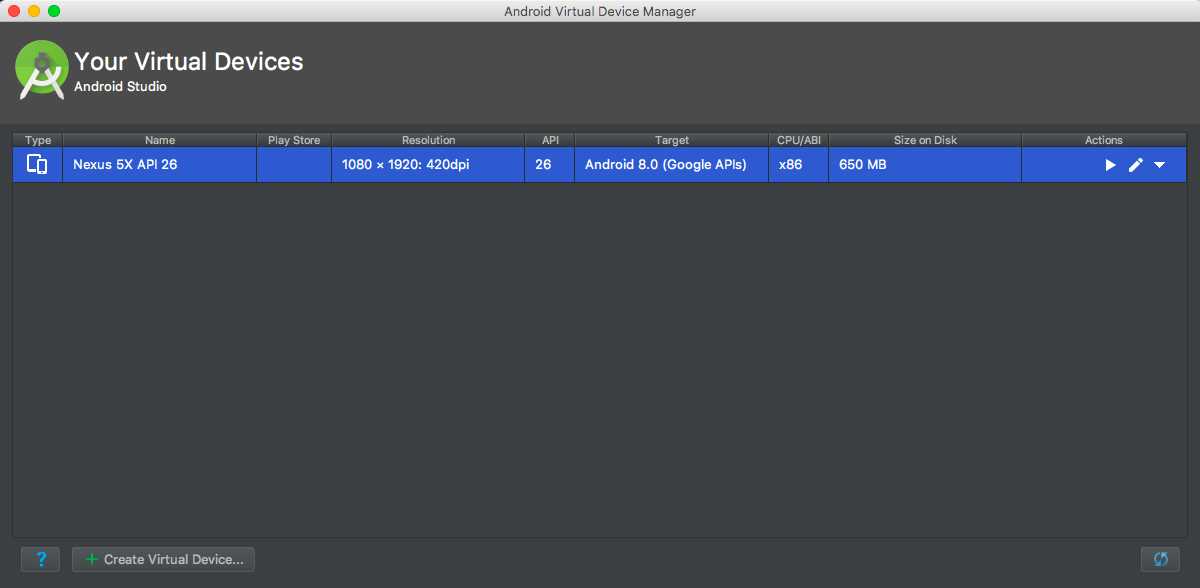Click the 650 MB size cell
1200x588 pixels.
(925, 164)
